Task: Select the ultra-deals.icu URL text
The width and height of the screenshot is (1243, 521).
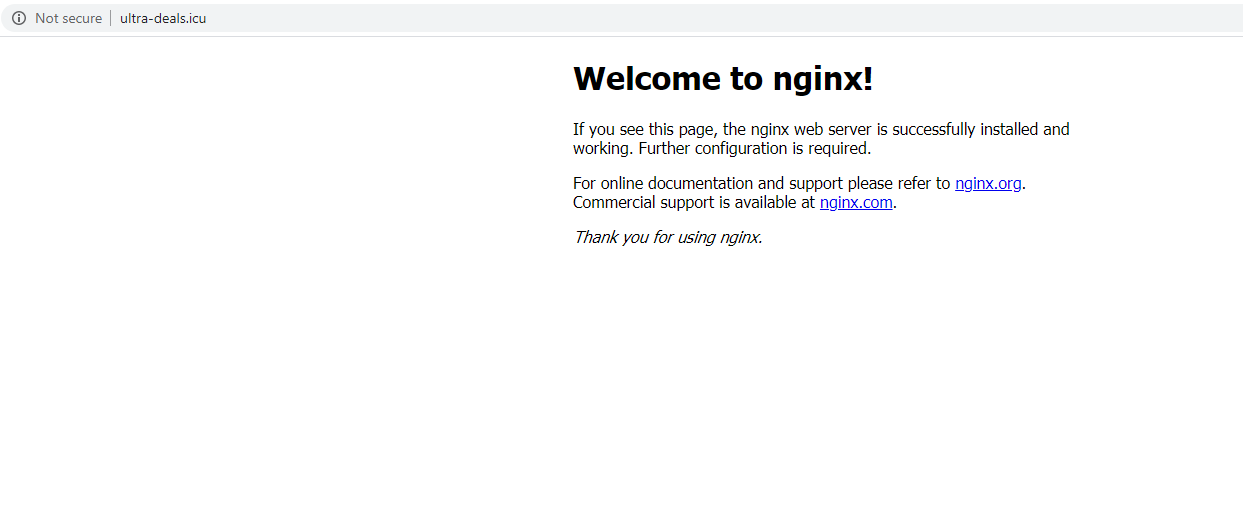Action: click(x=163, y=18)
